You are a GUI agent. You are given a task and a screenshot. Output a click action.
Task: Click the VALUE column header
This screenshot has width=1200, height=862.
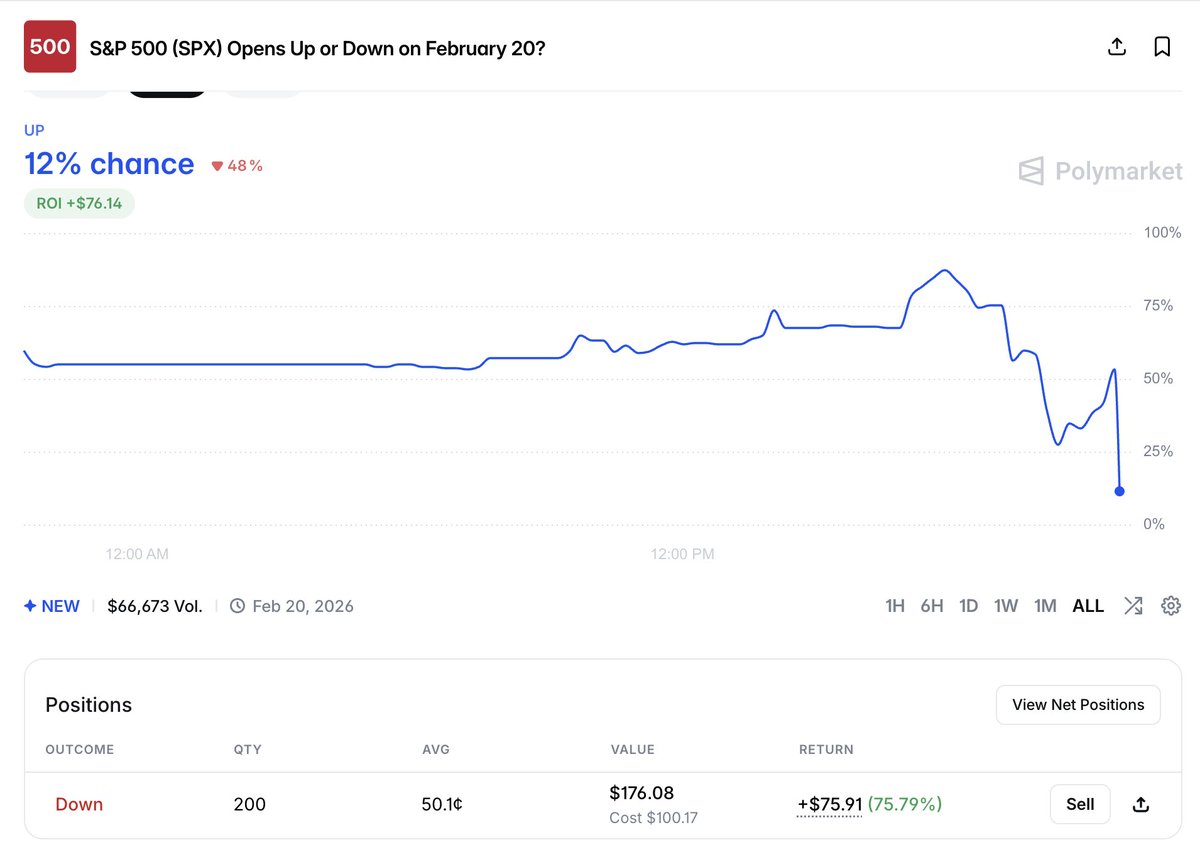pos(632,749)
